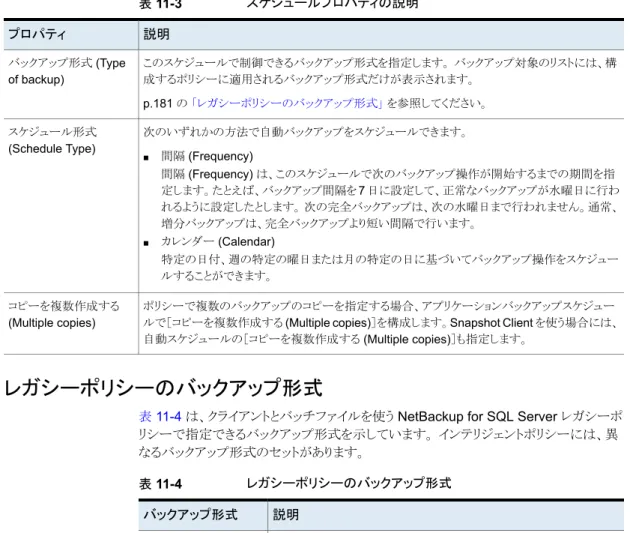630x533 pixels.
Task: Click the paragraph starting ポリシーで複数のバックアップ
Action: (380, 323)
